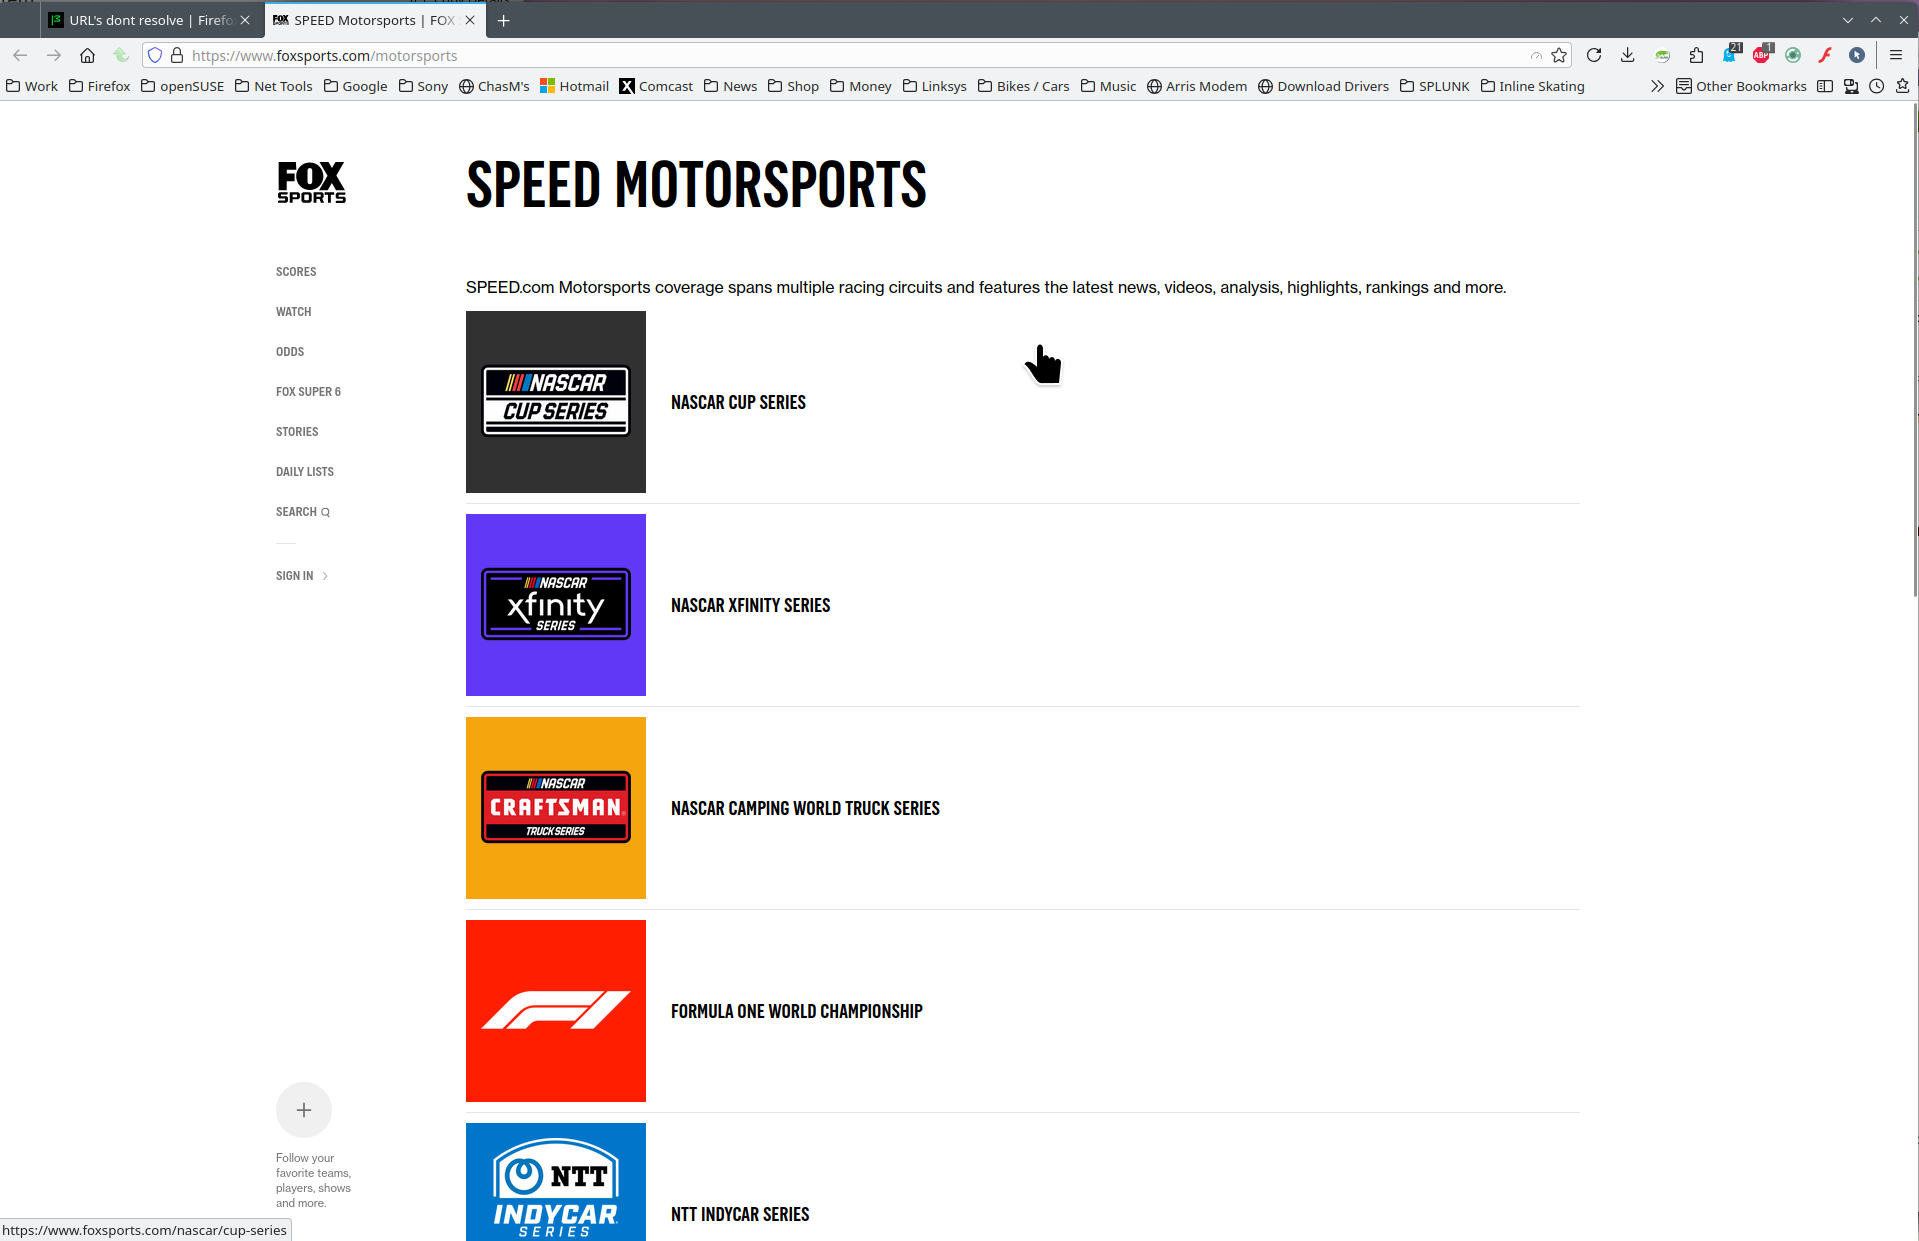Click the SEARCH link in the sidebar

coord(303,512)
